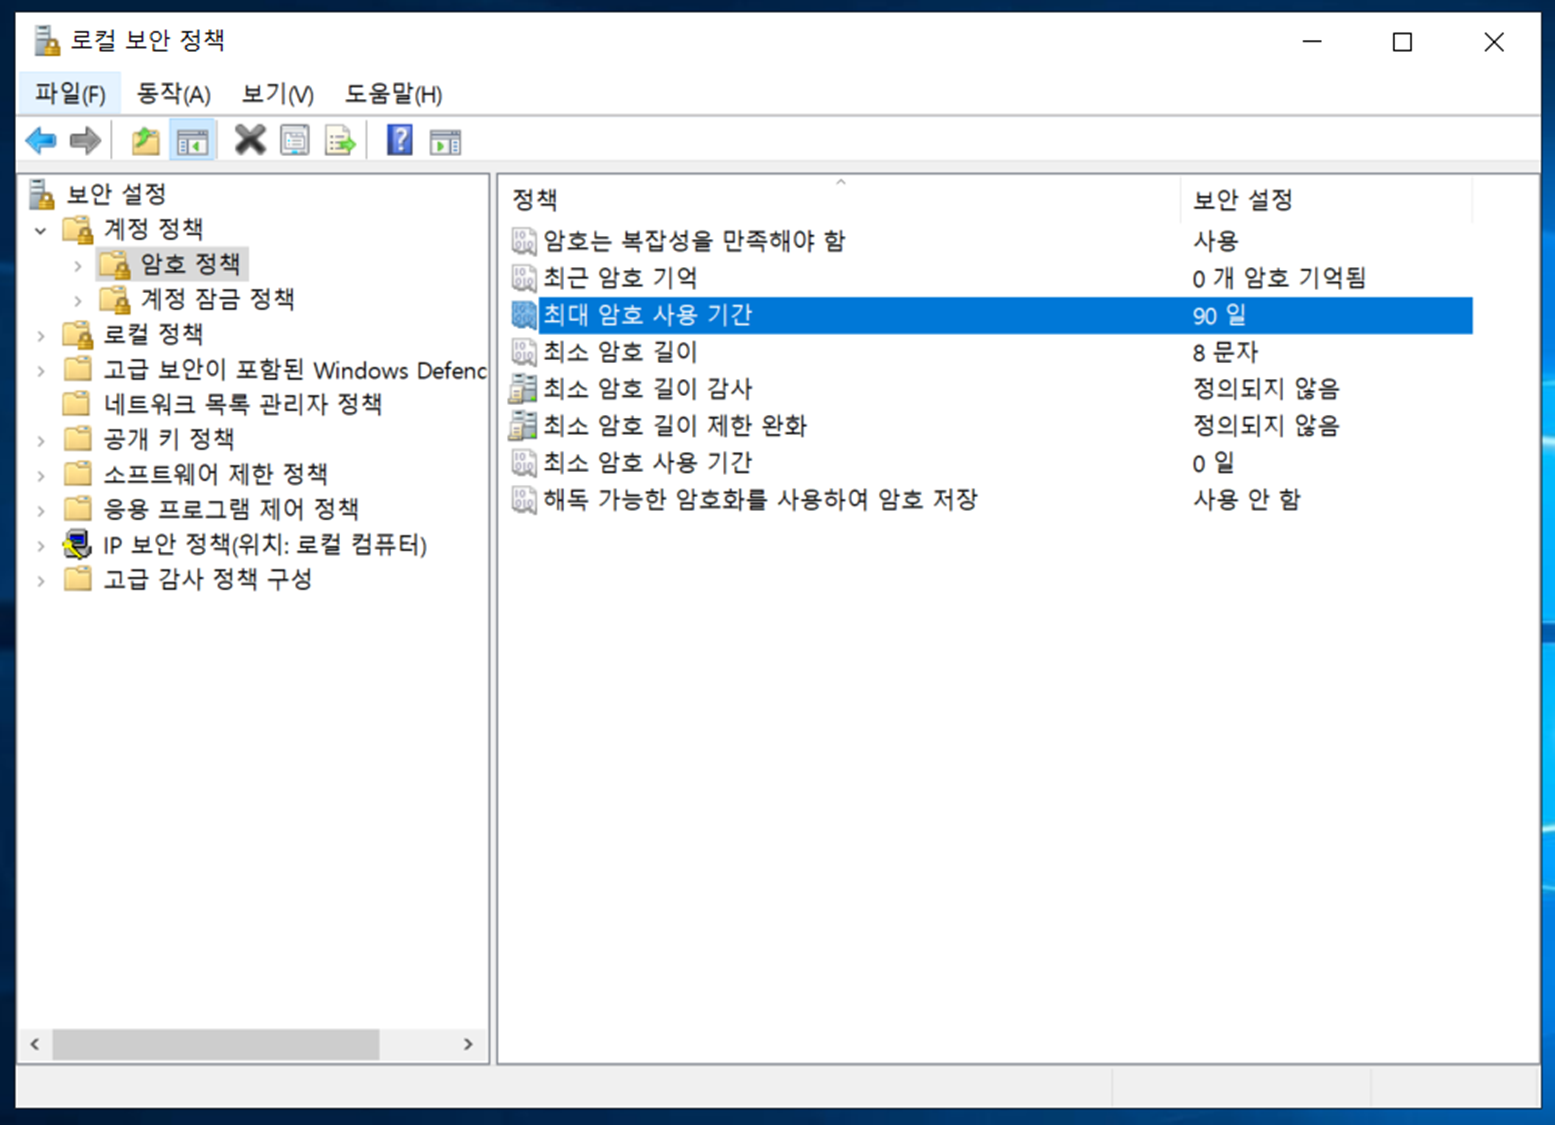Image resolution: width=1555 pixels, height=1125 pixels.
Task: Click the 사용 value for password complexity
Action: [x=1215, y=241]
